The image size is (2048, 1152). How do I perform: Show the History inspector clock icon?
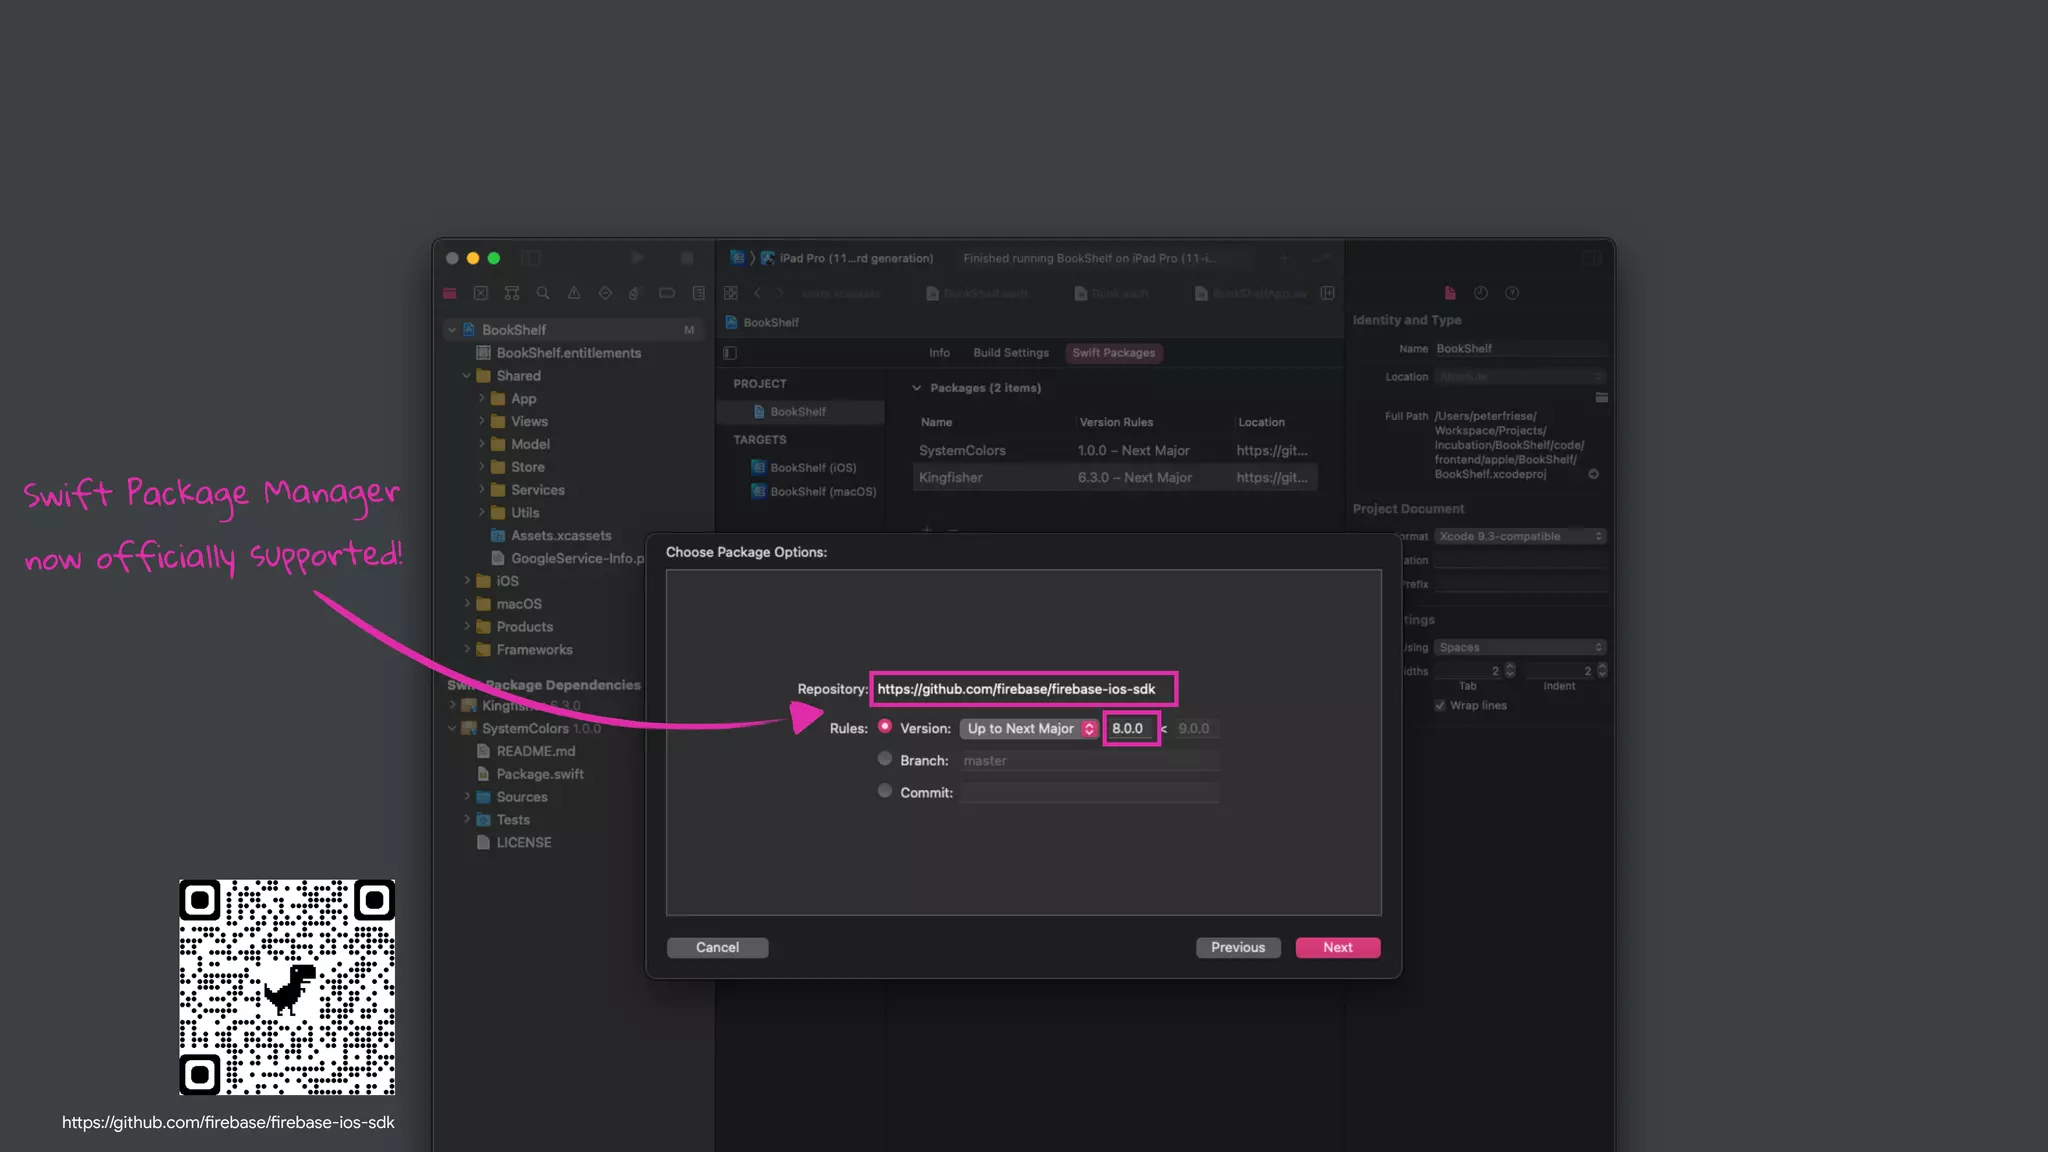coord(1481,293)
